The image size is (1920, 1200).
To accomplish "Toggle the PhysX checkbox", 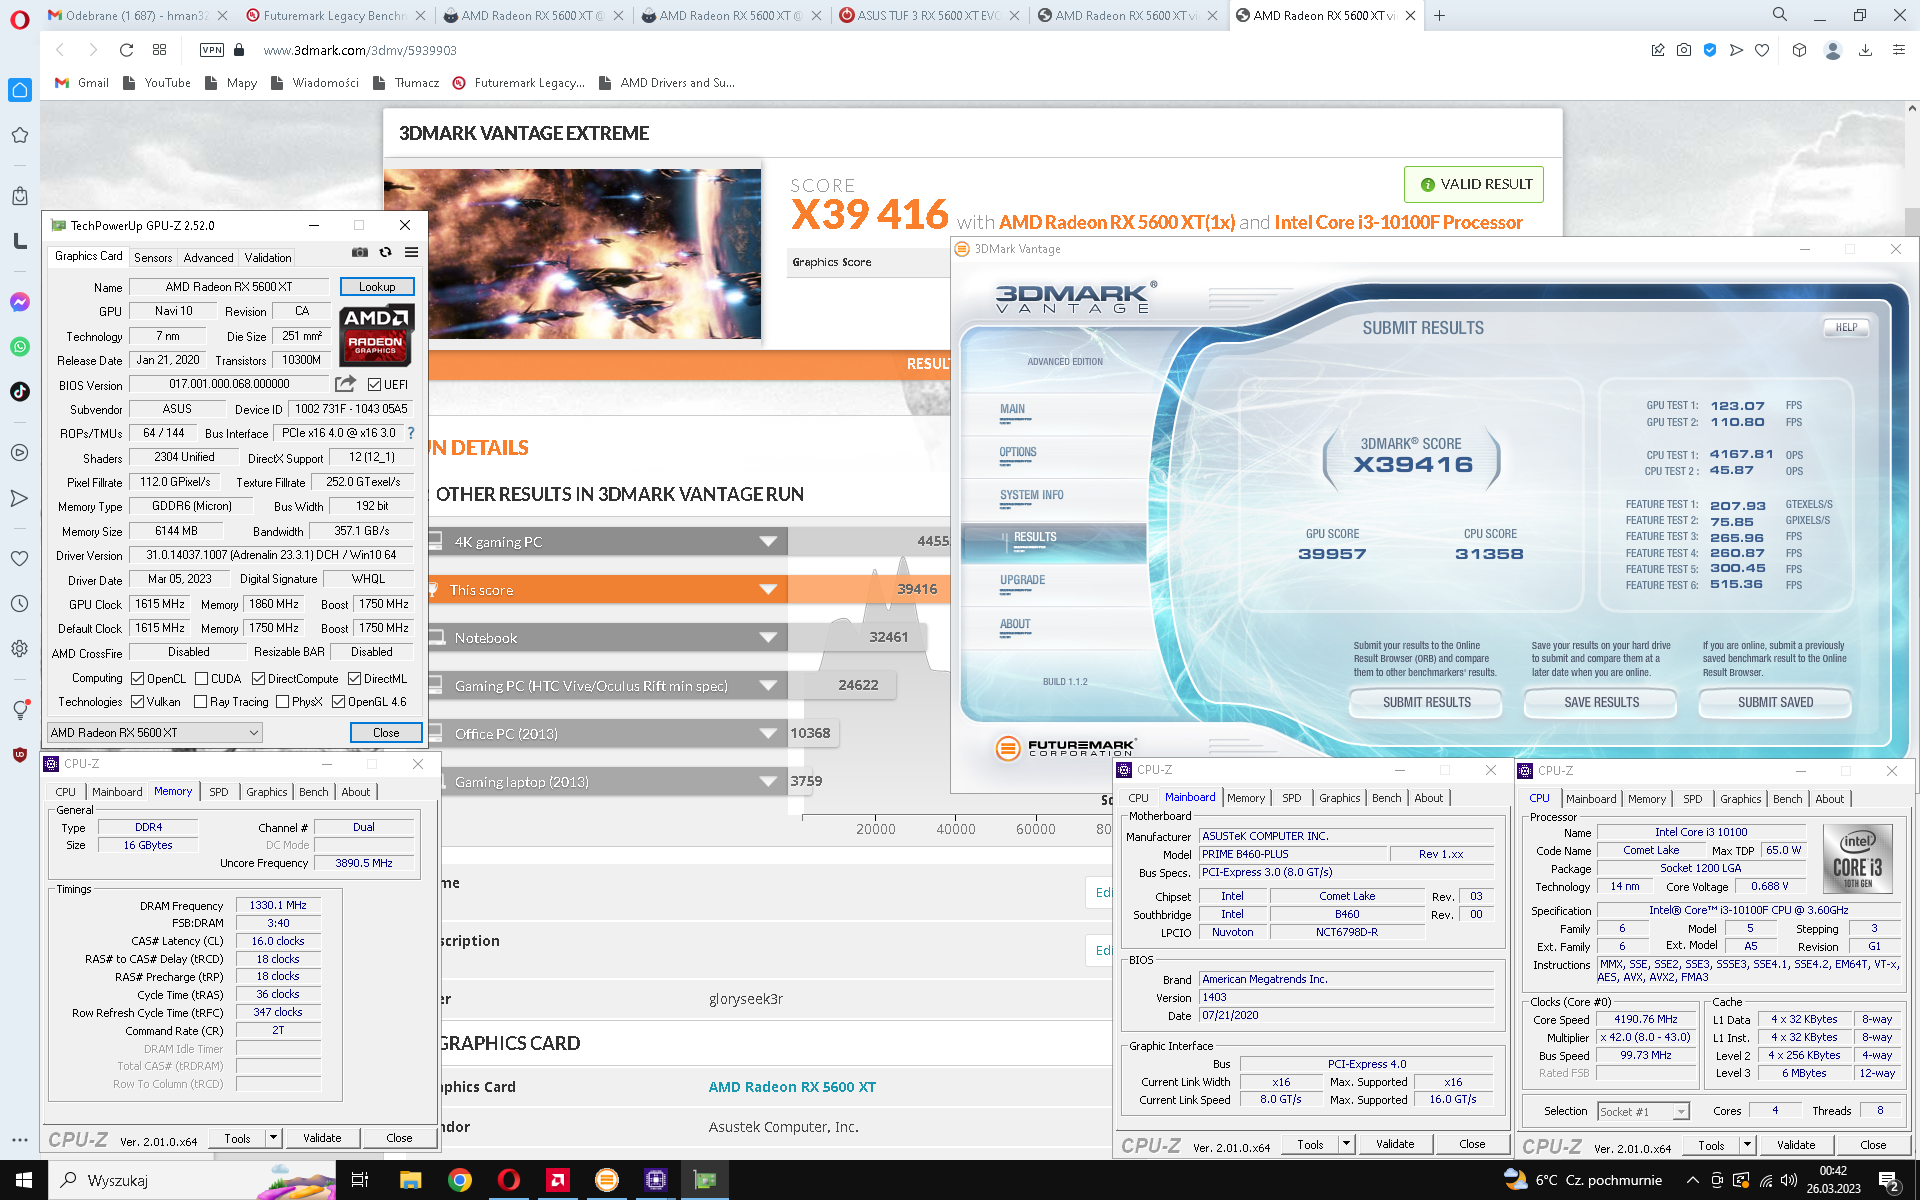I will click(282, 702).
